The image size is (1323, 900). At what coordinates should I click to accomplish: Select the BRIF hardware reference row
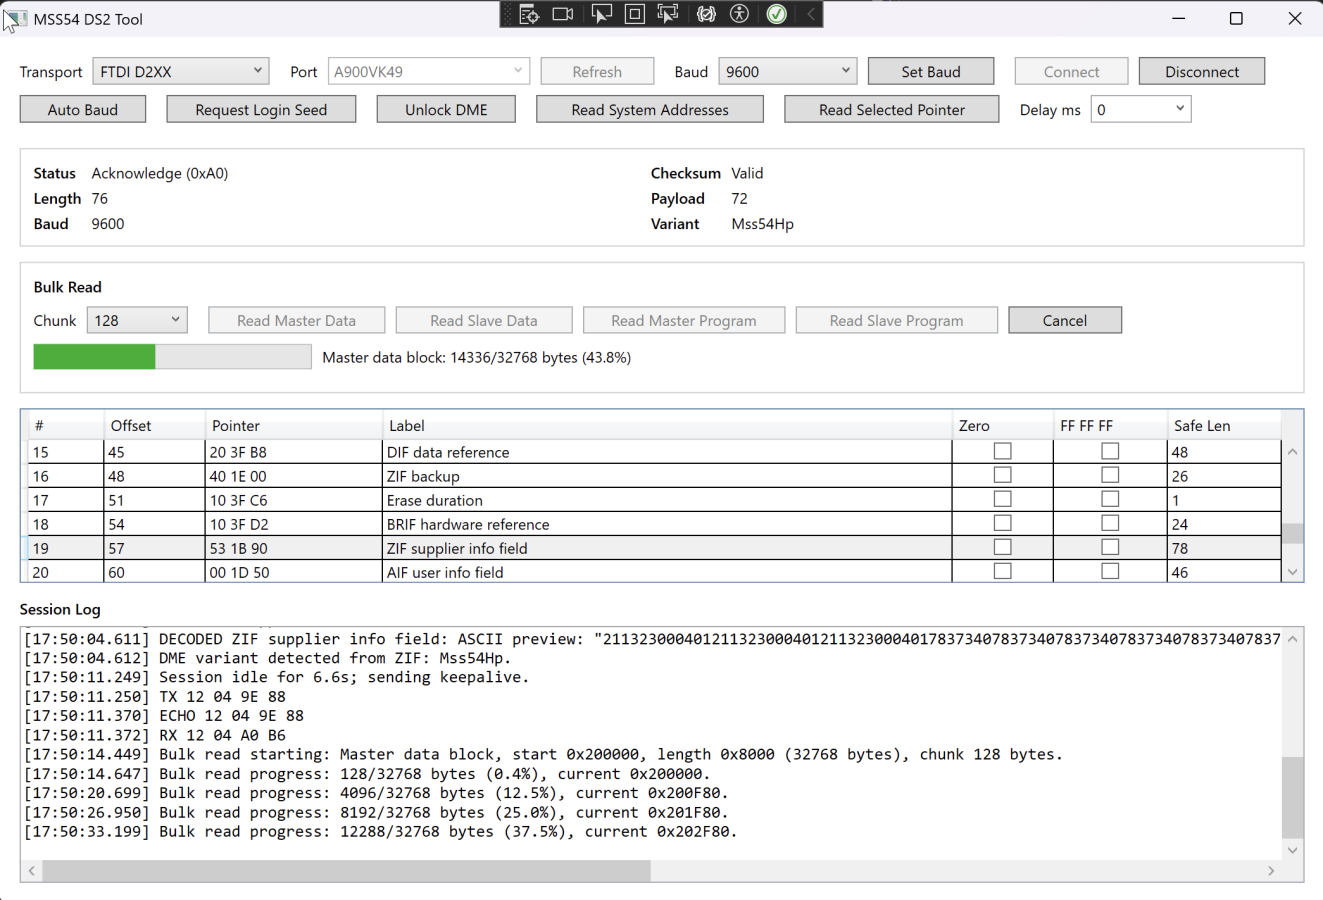coord(468,524)
